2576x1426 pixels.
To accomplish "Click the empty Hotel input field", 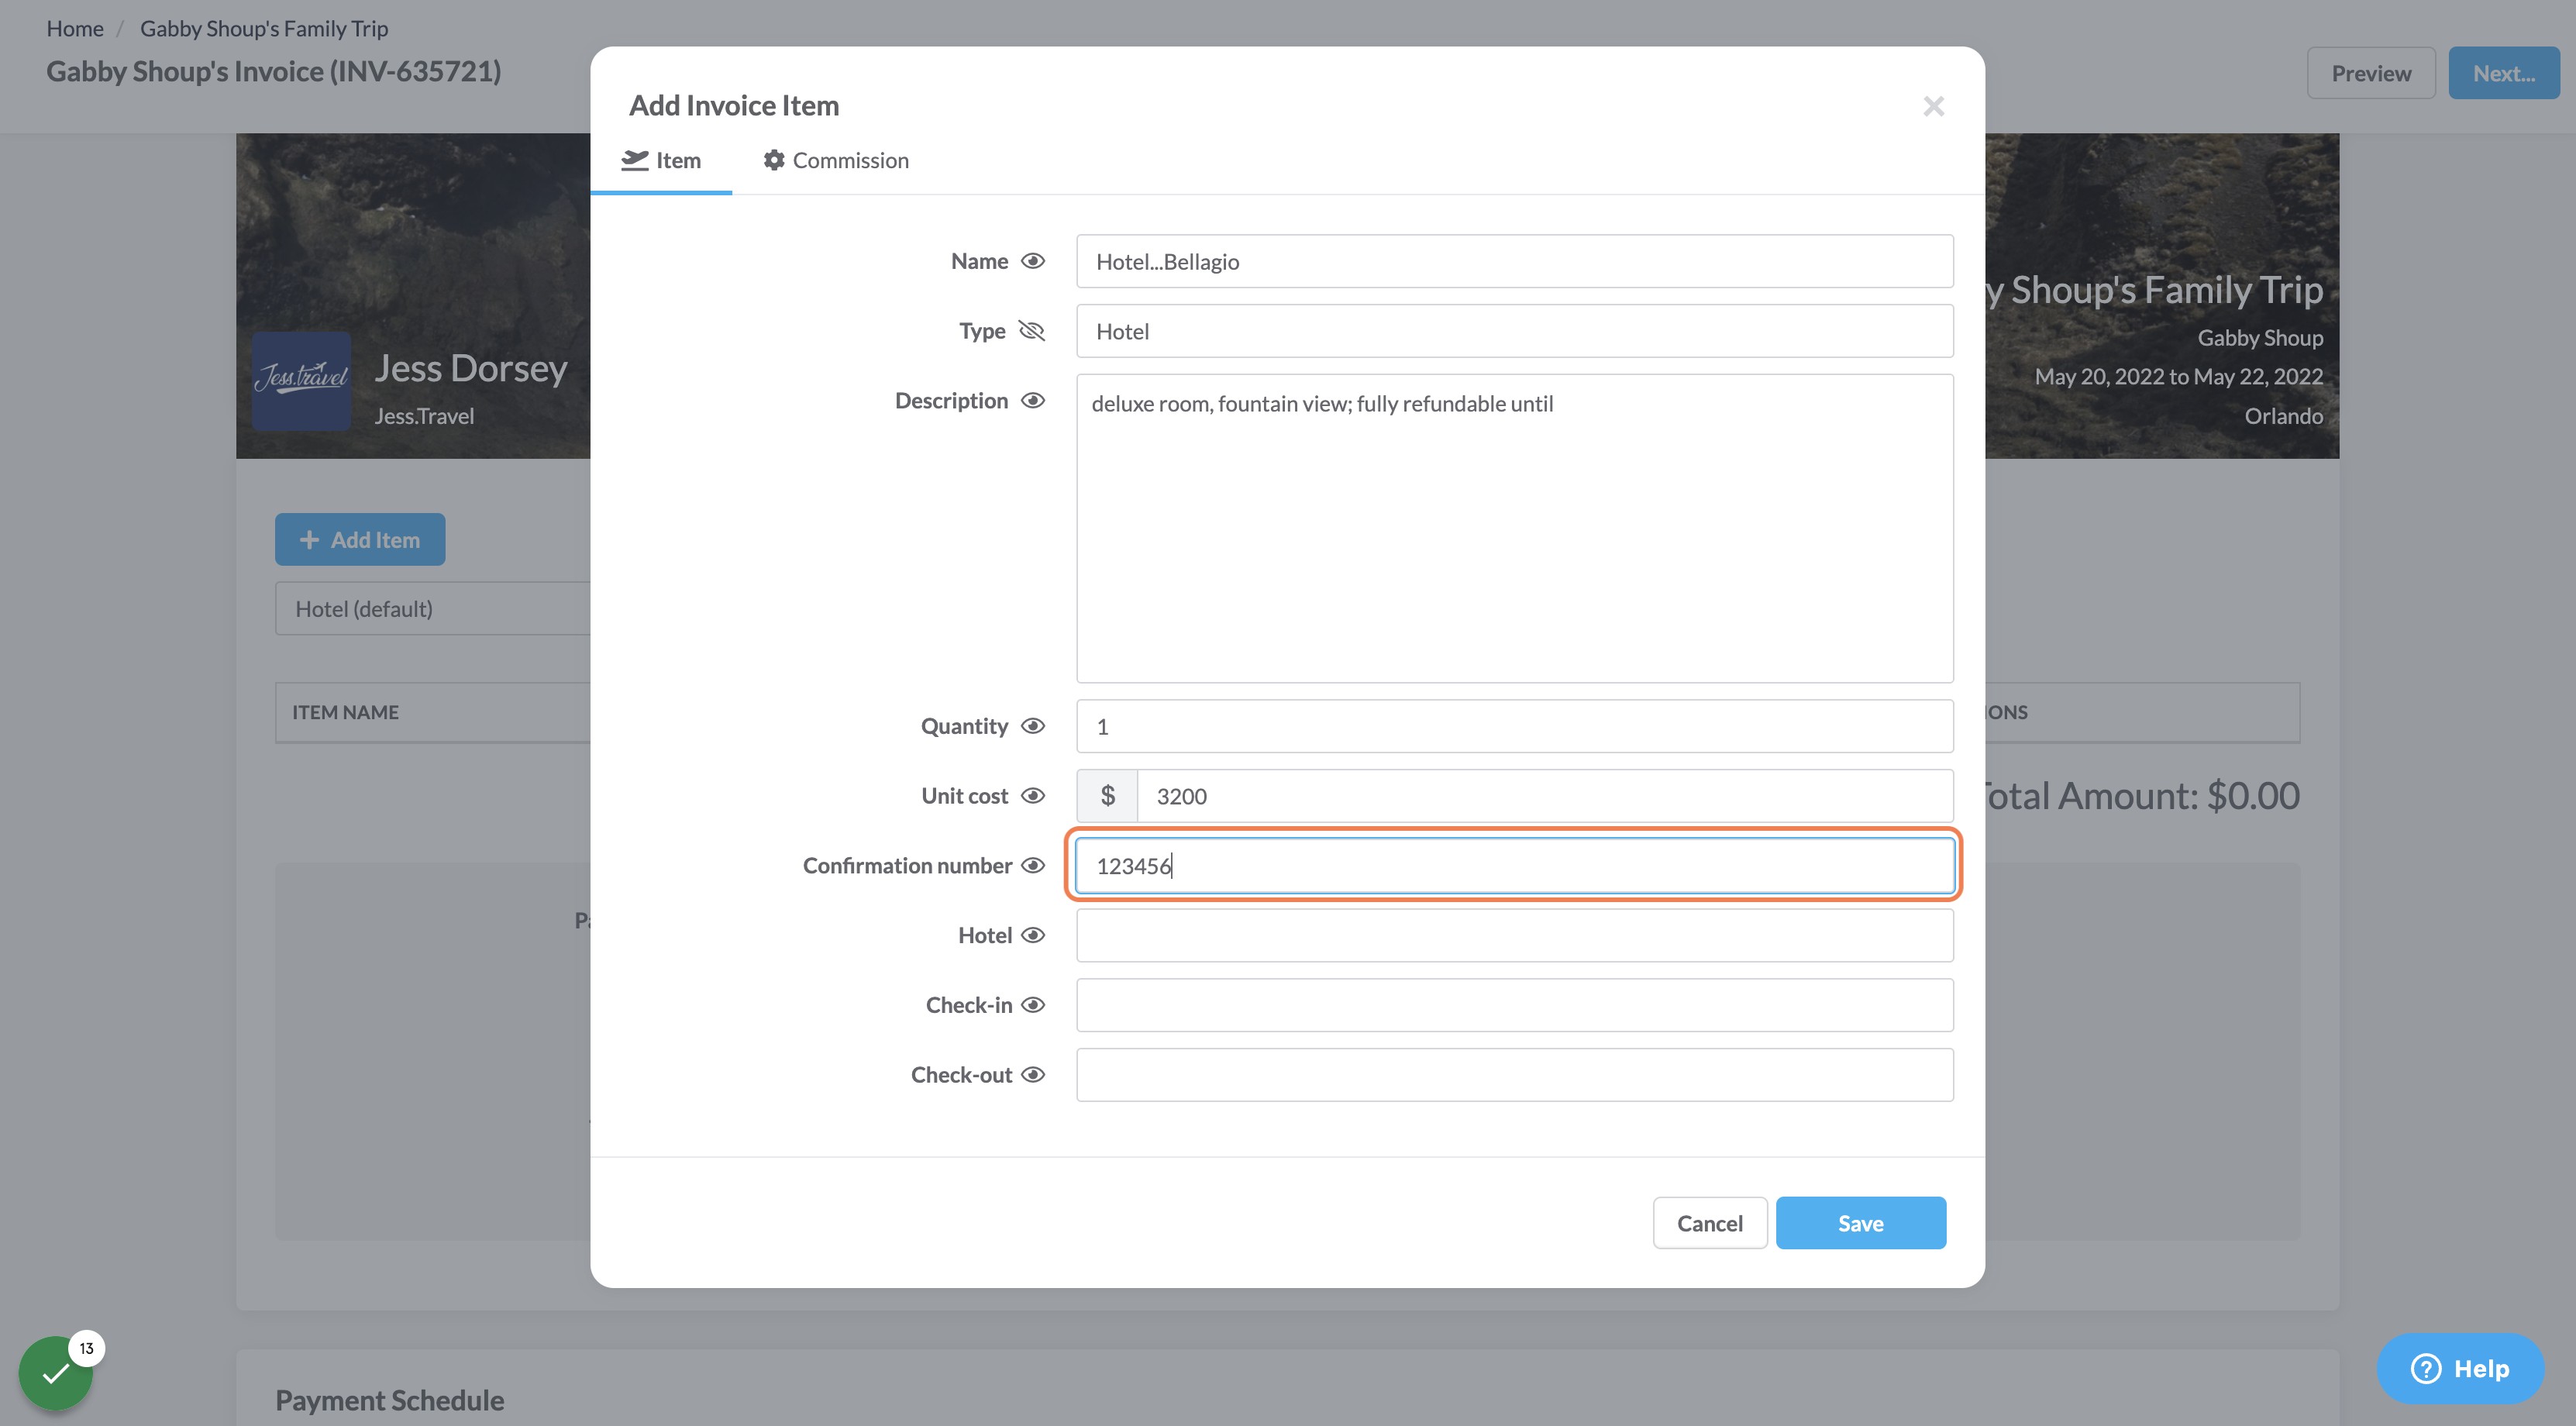I will (x=1514, y=935).
